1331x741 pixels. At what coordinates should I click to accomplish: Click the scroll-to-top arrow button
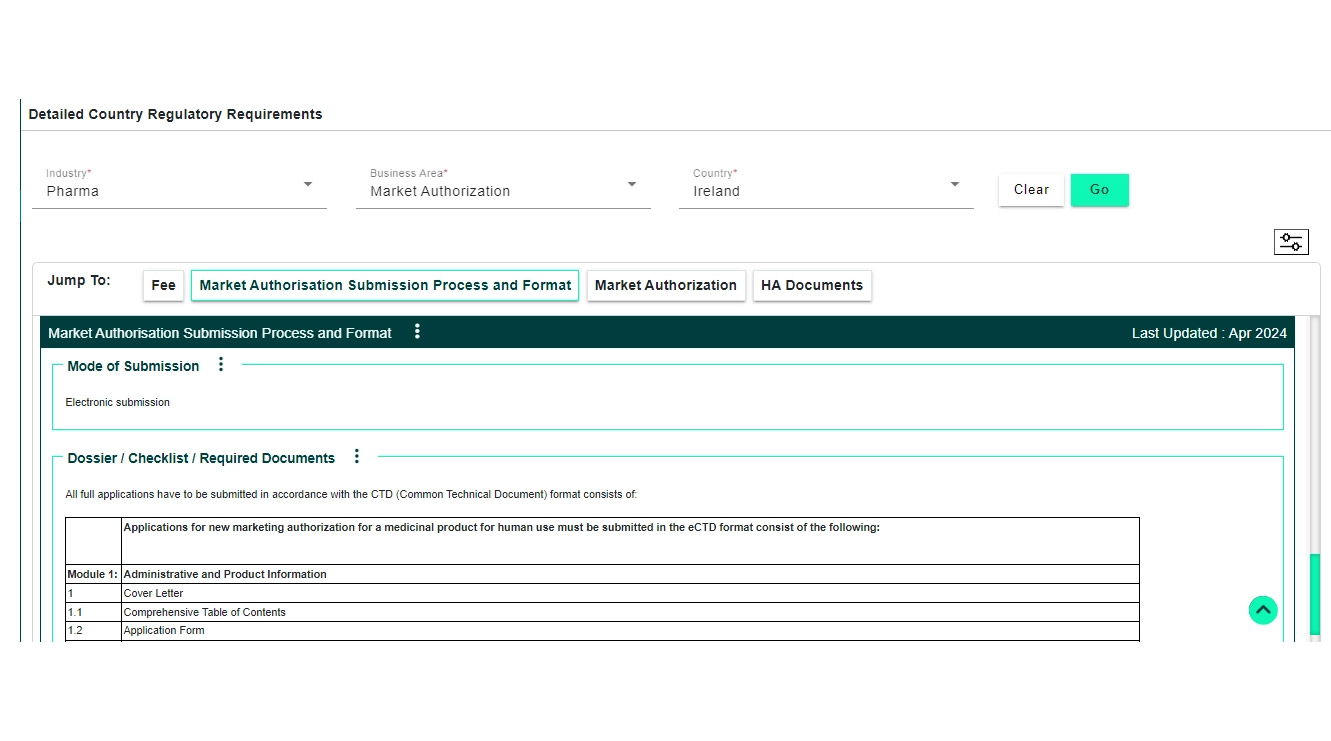pos(1263,610)
